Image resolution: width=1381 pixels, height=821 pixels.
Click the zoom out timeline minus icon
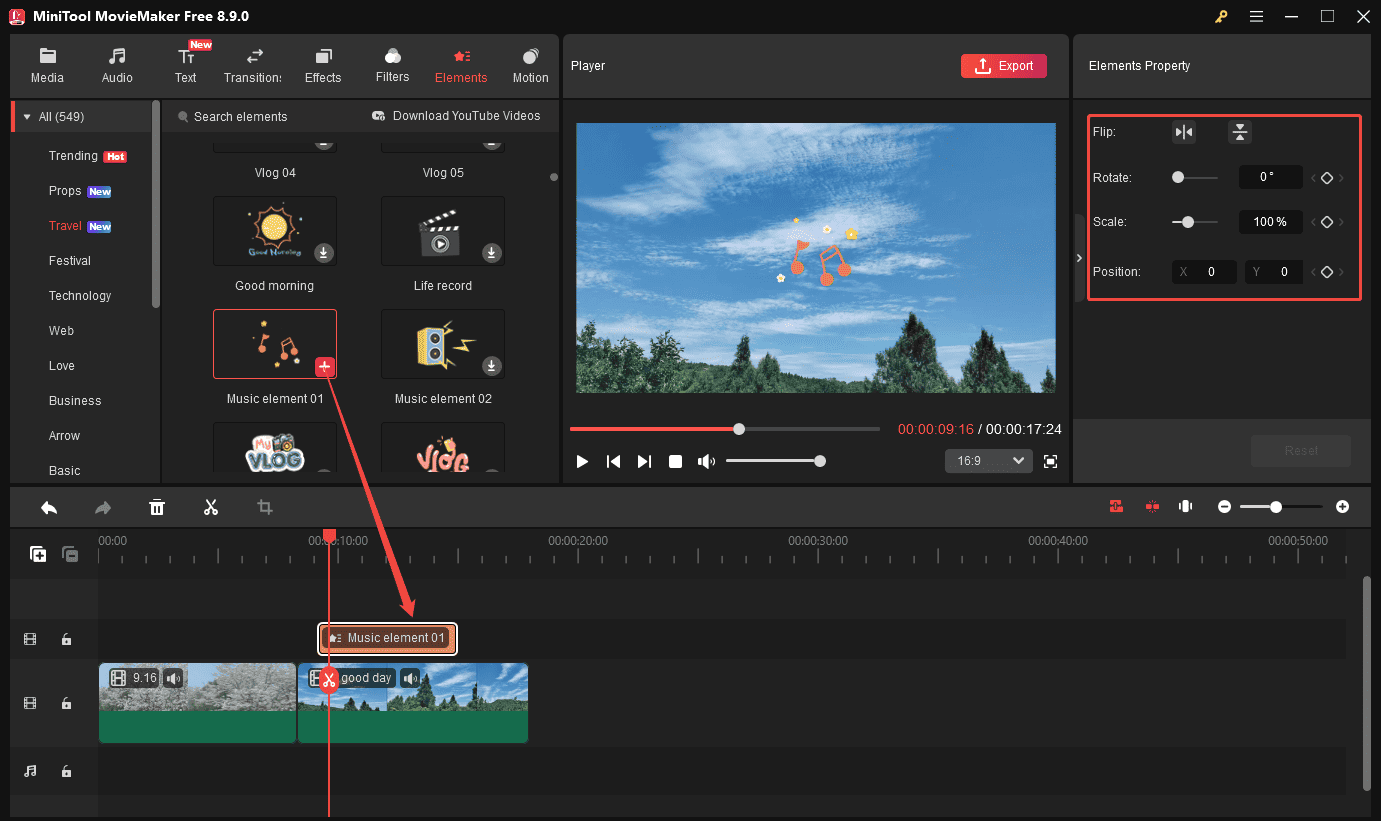point(1224,507)
